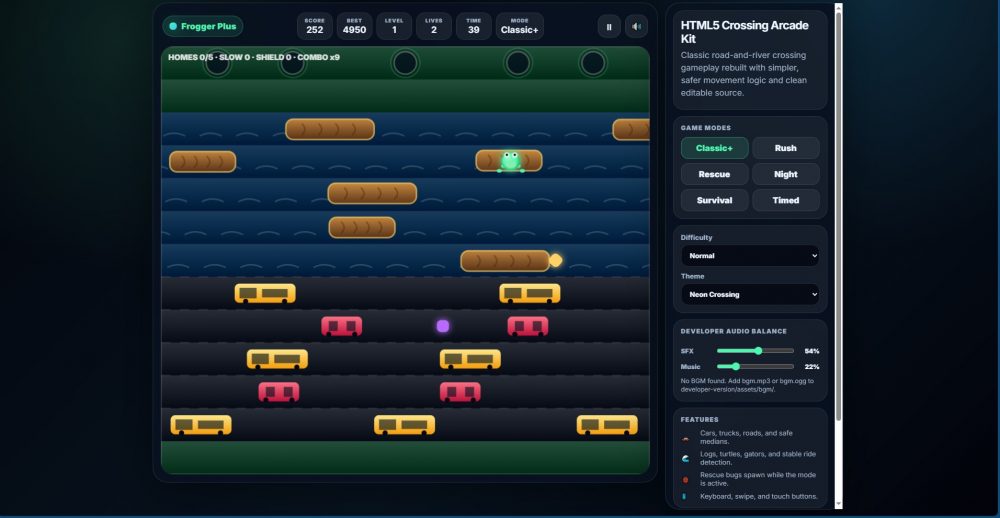The height and width of the screenshot is (518, 1000).
Task: Click the SFX 54% value
Action: pyautogui.click(x=812, y=351)
